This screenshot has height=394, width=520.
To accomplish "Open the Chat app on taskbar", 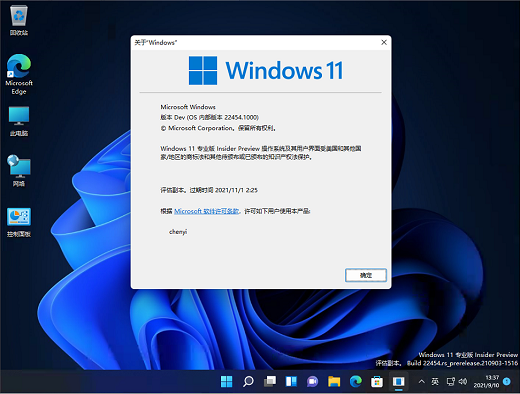I will click(312, 381).
